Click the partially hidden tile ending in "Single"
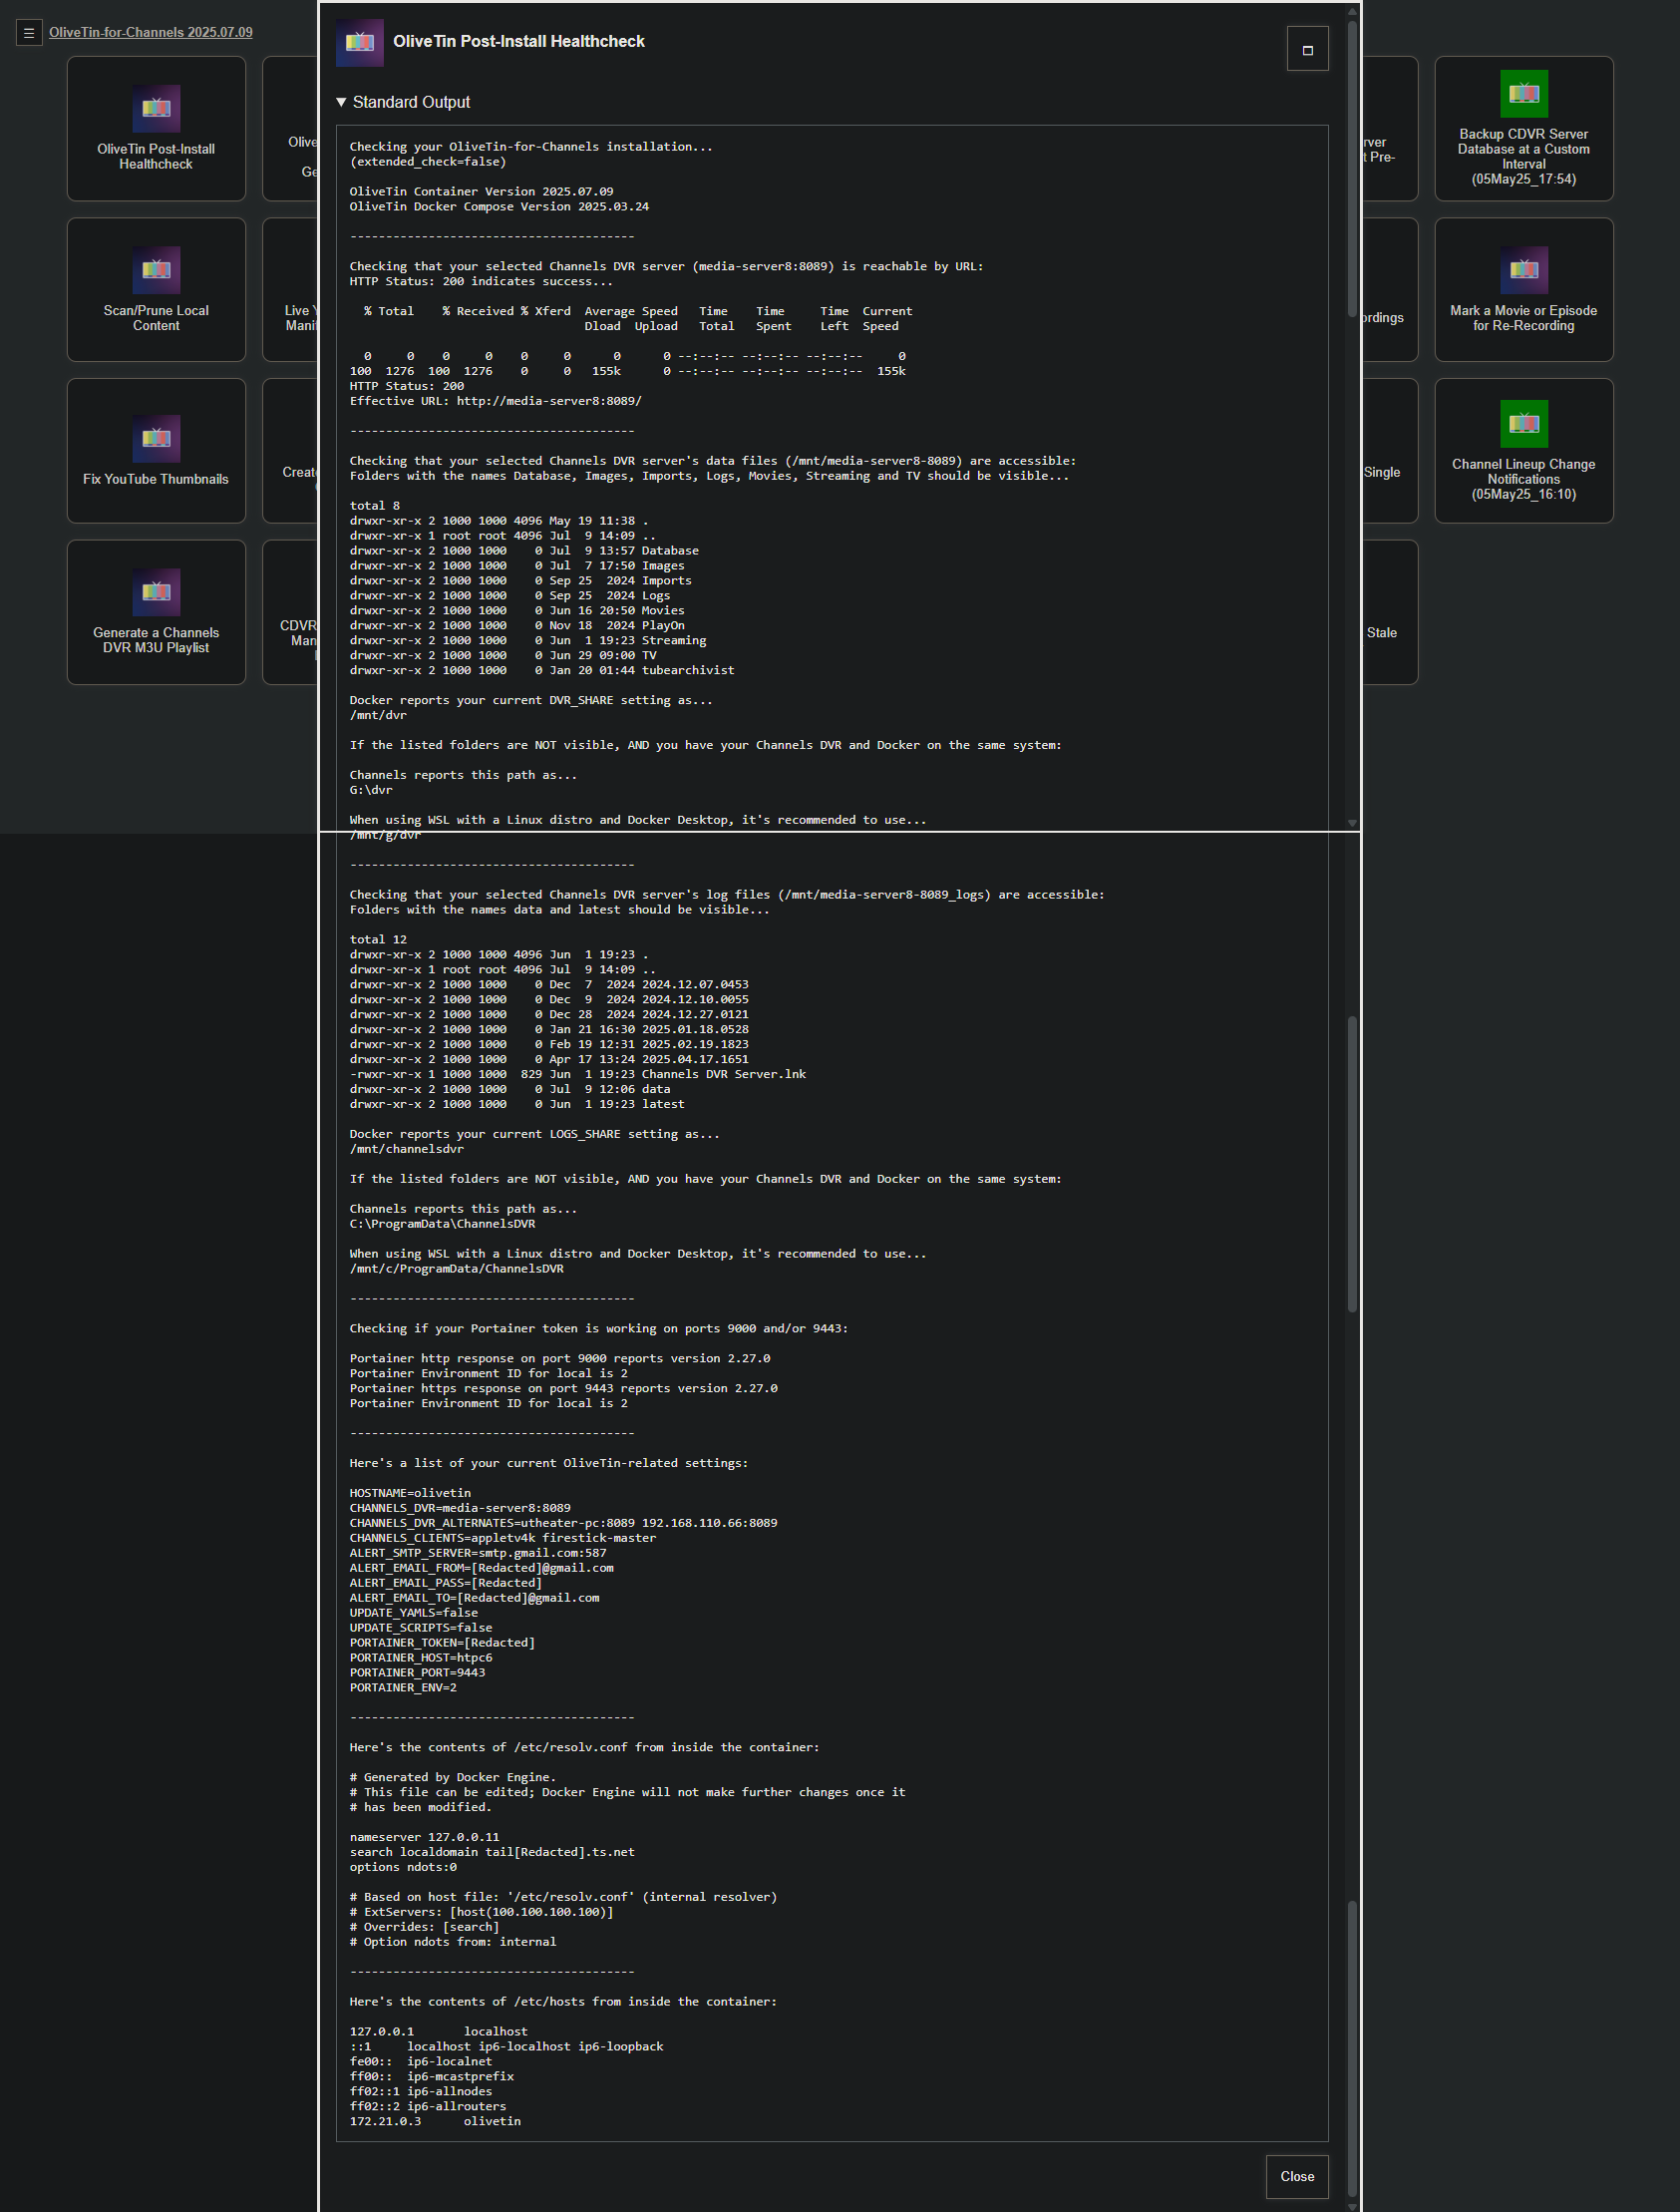Screen dimensions: 1680x2212 (x=1389, y=451)
